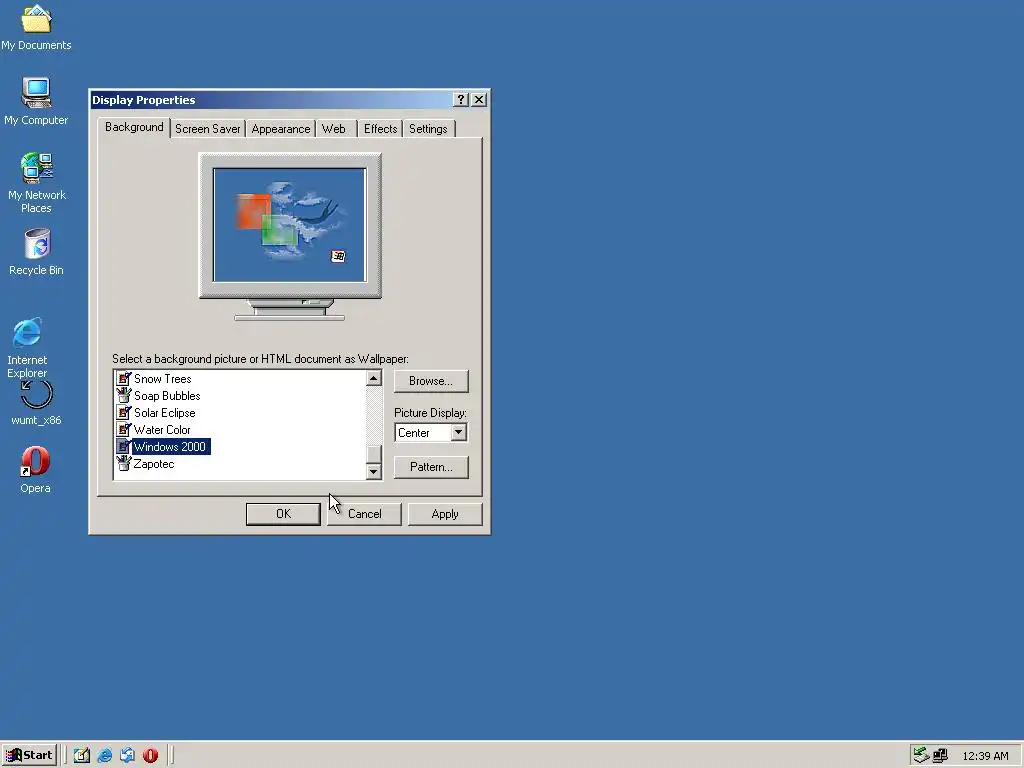Click the Apply button
The height and width of the screenshot is (768, 1024).
point(445,514)
